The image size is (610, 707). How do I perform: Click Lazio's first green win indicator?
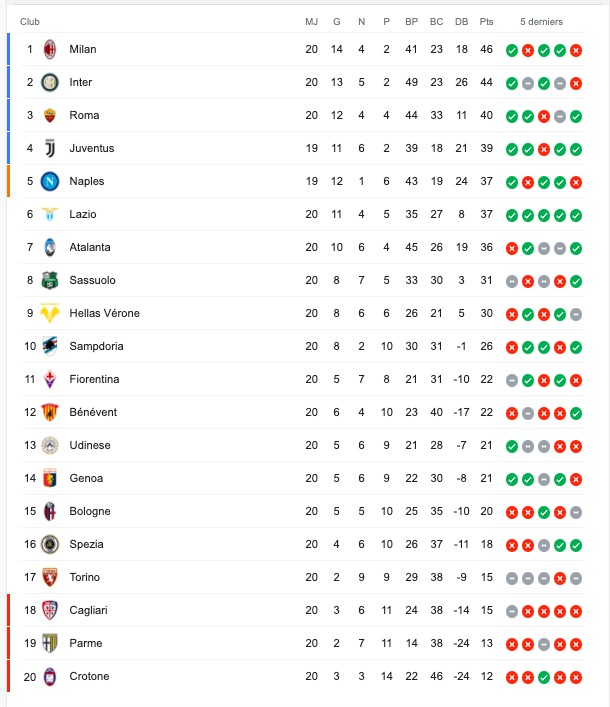(x=512, y=215)
